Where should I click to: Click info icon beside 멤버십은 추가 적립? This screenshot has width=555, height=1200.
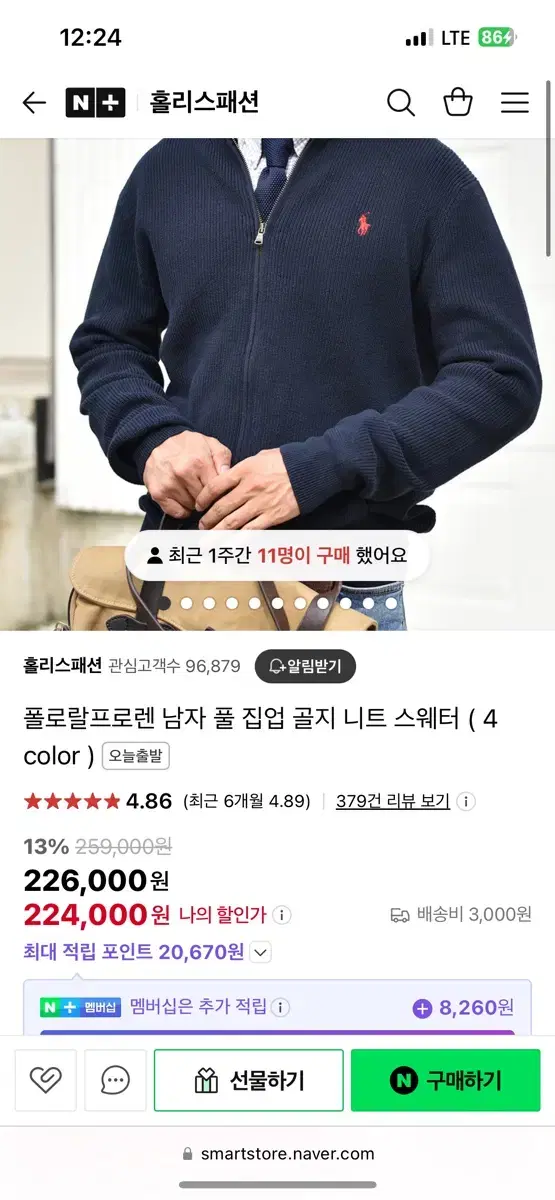click(281, 1007)
